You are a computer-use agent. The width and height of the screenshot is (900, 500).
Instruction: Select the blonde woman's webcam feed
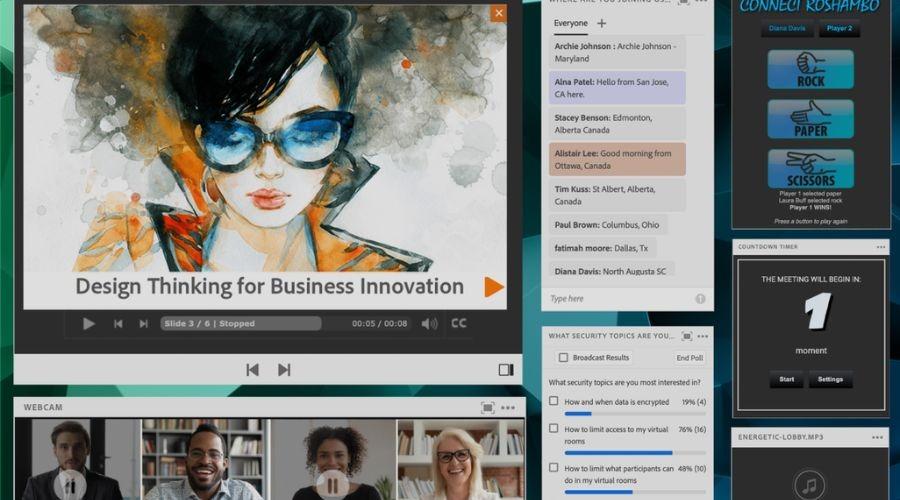tap(460, 459)
